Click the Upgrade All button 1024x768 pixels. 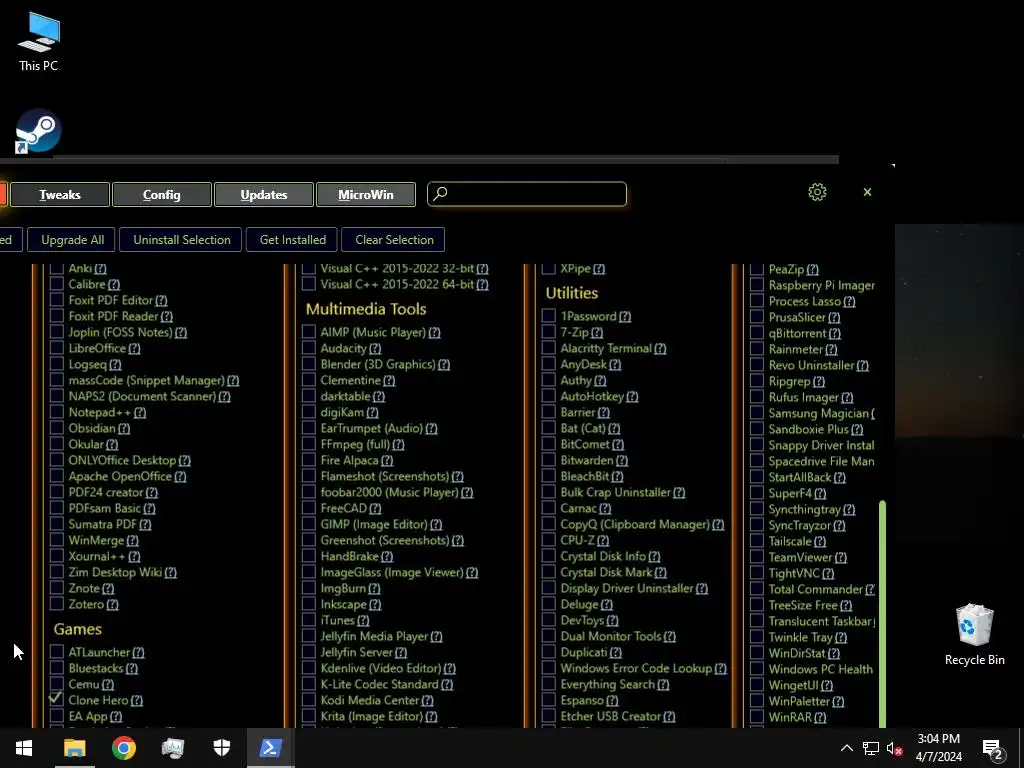click(72, 240)
